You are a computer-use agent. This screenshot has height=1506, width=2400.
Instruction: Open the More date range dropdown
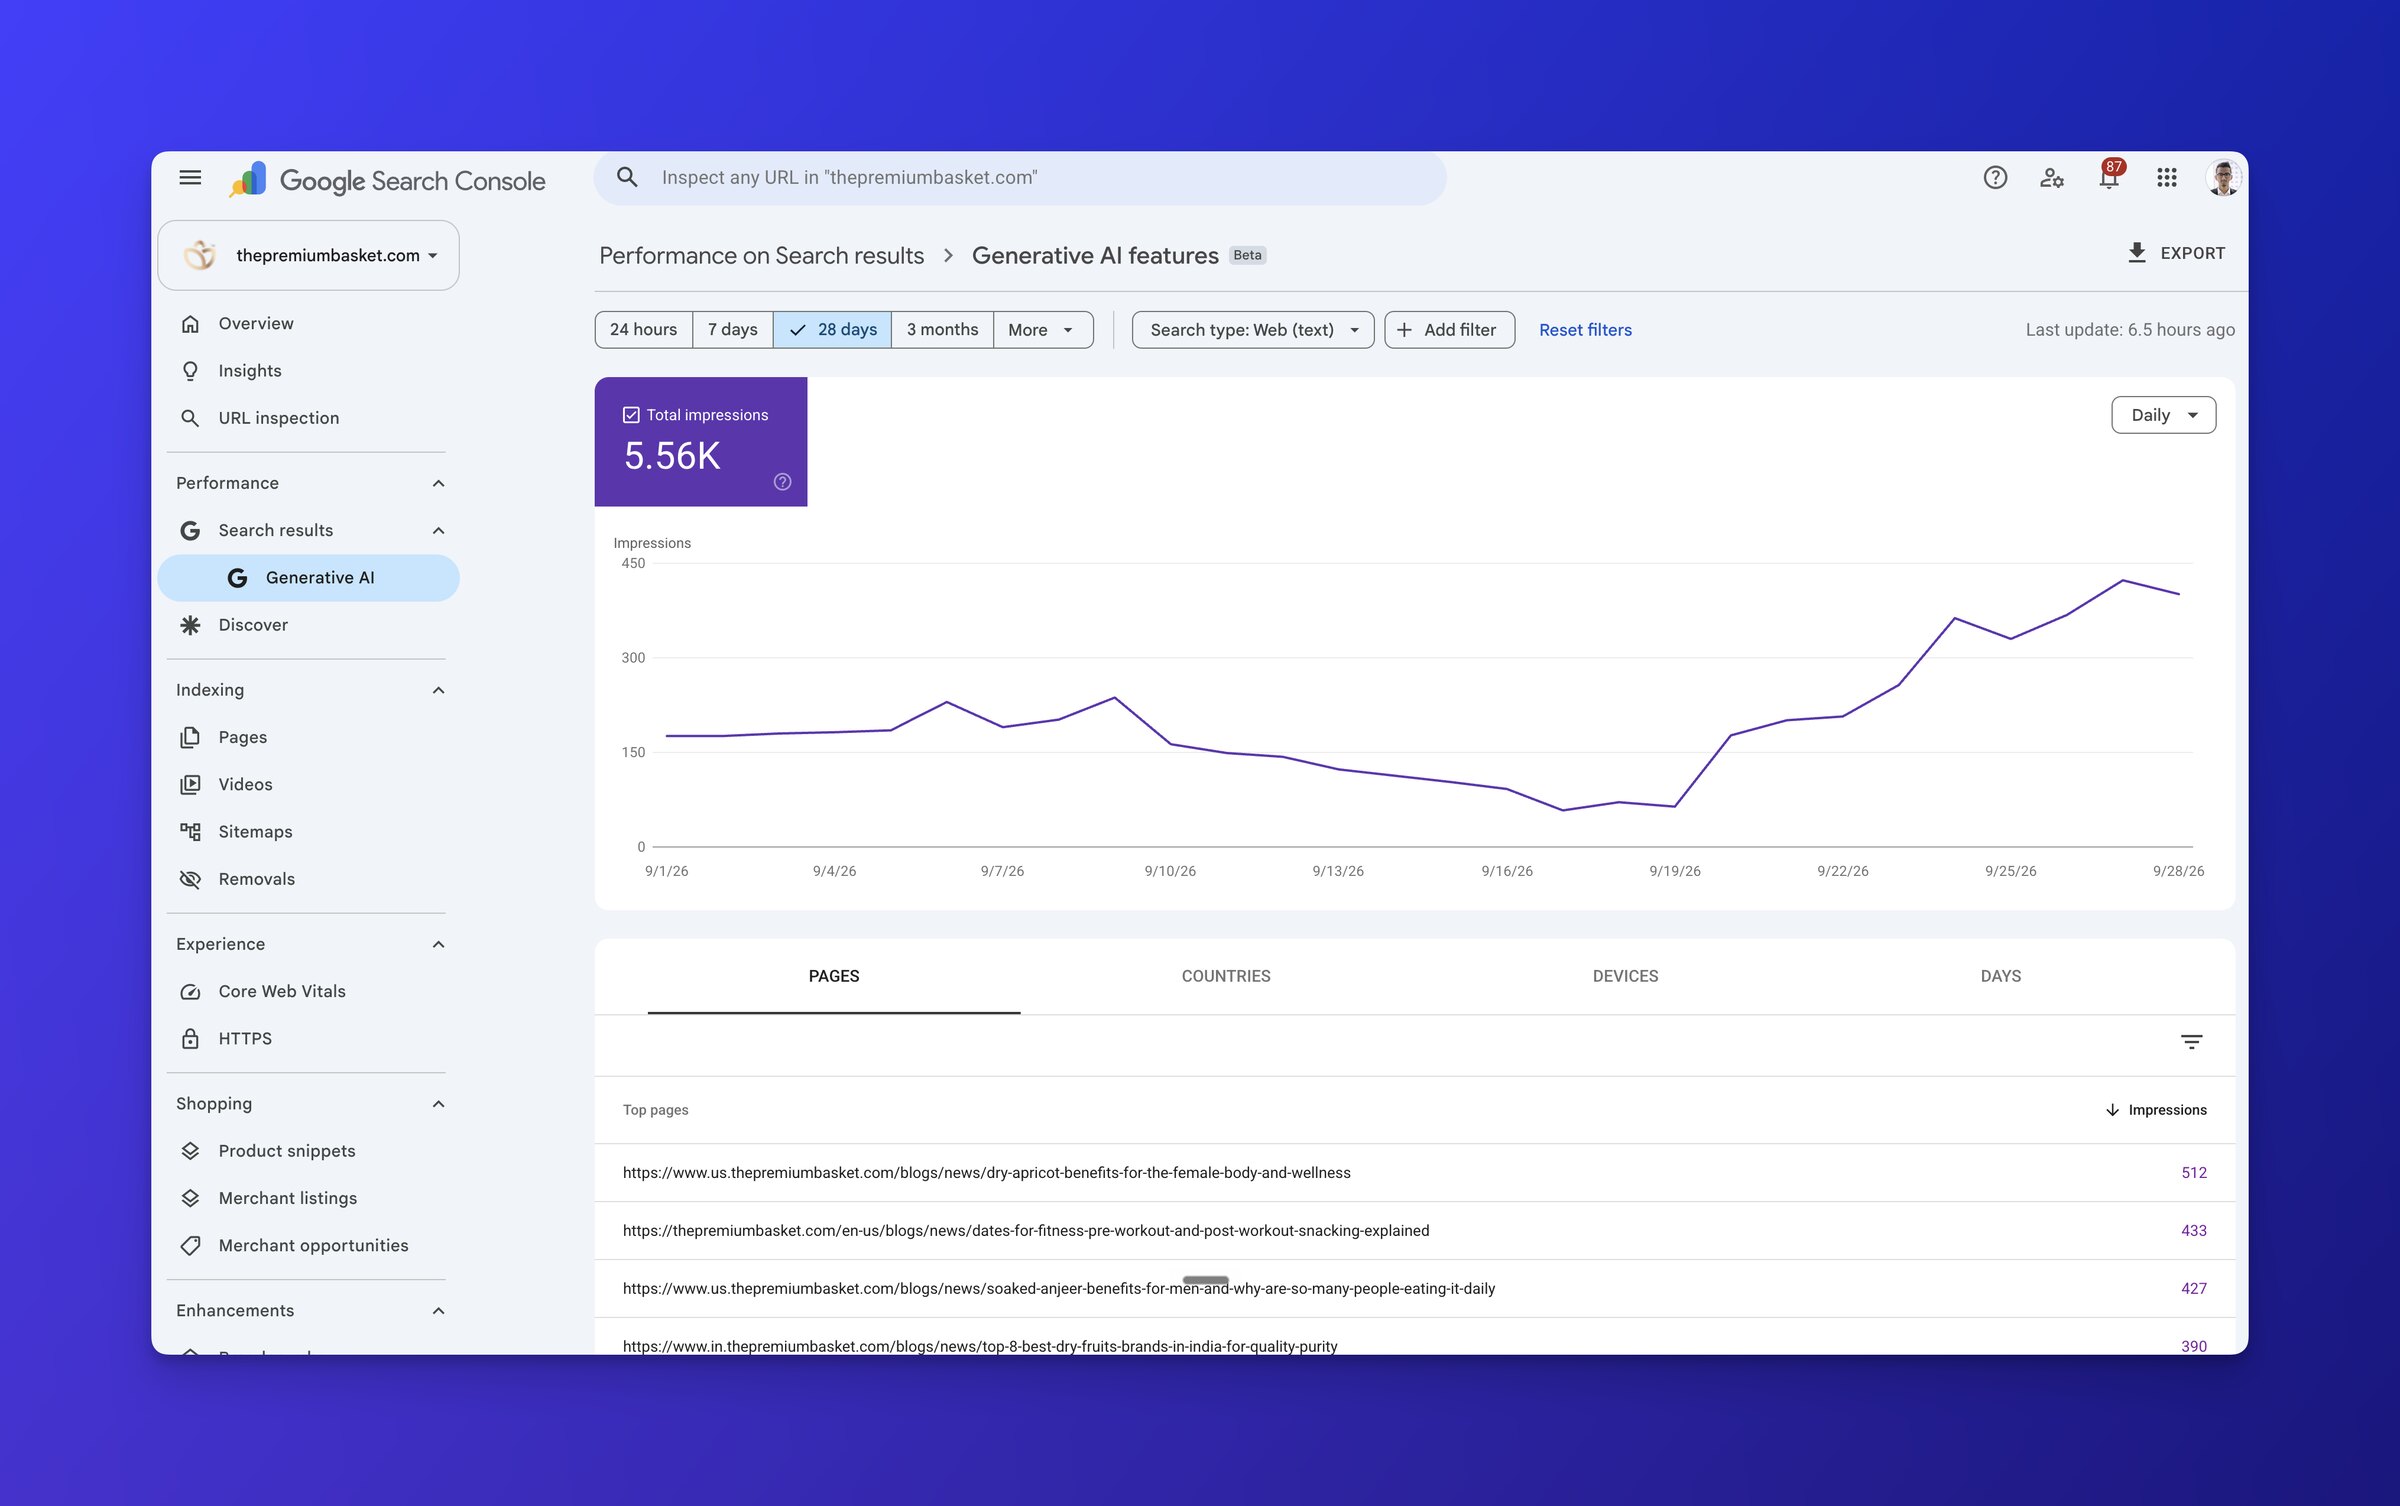point(1042,330)
